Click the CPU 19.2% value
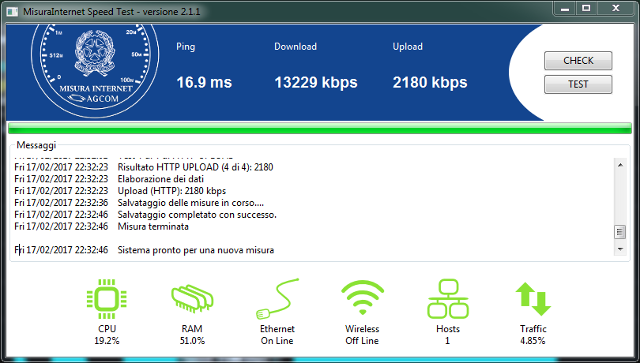 pyautogui.click(x=107, y=341)
